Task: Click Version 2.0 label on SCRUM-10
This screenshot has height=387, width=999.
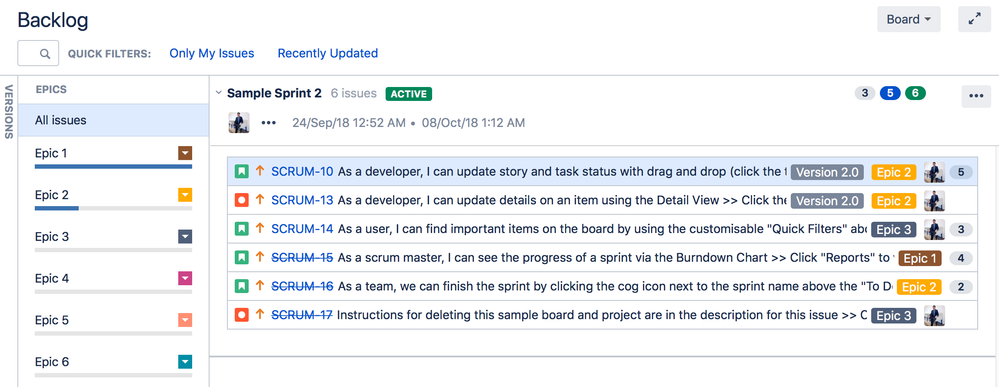Action: [828, 172]
